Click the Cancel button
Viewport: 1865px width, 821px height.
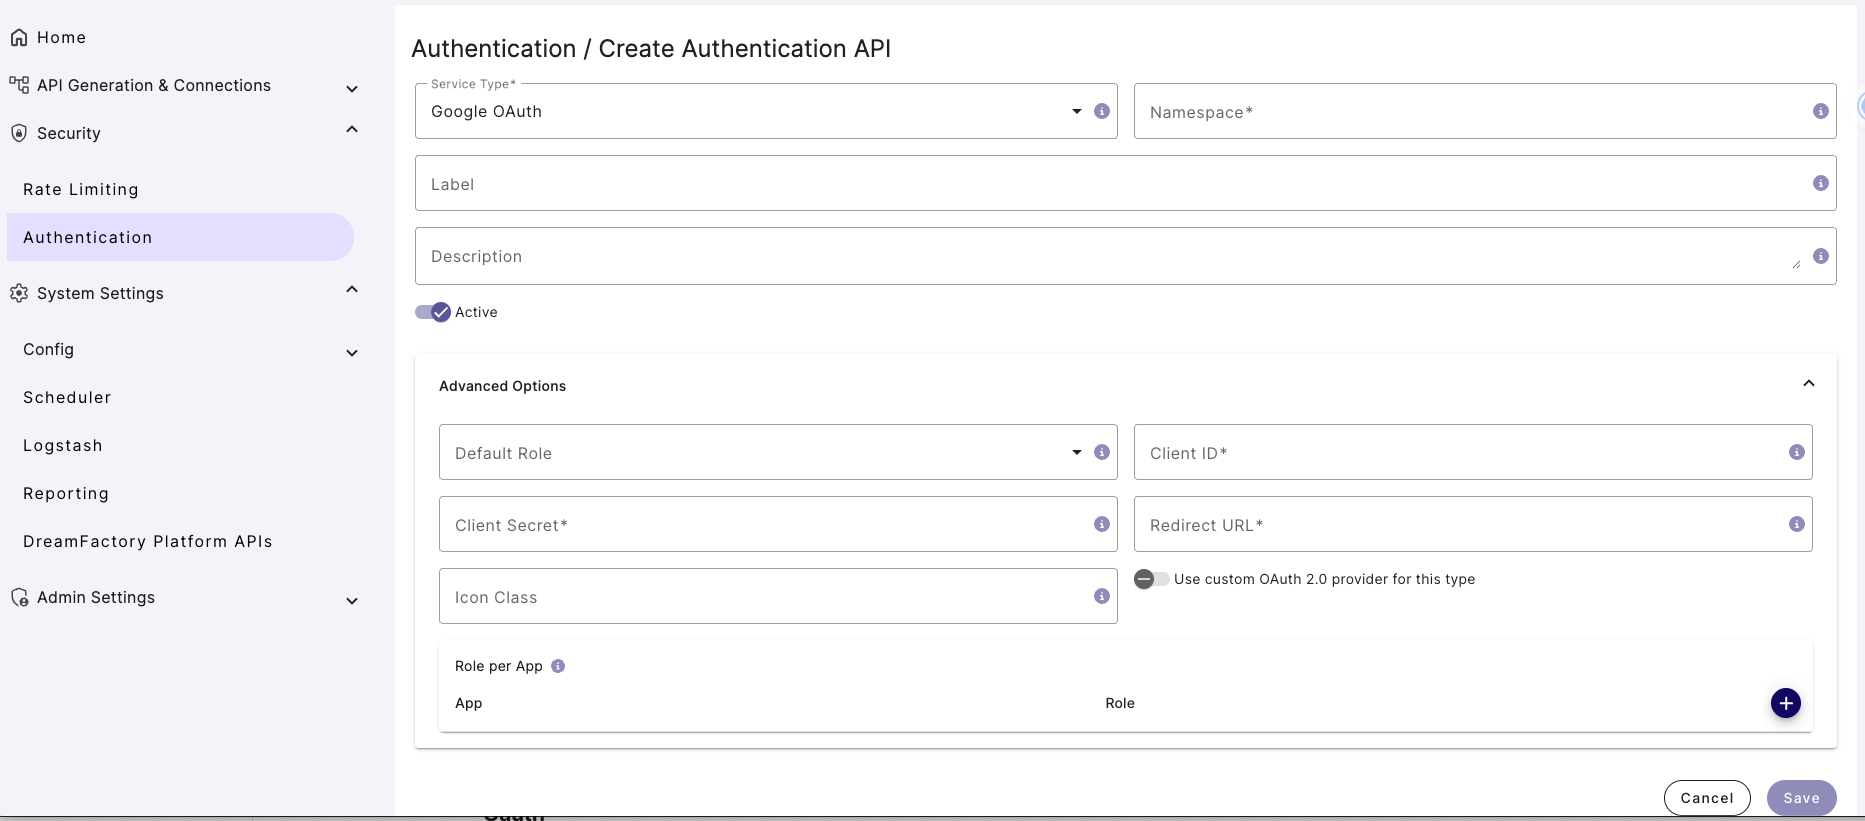tap(1706, 798)
